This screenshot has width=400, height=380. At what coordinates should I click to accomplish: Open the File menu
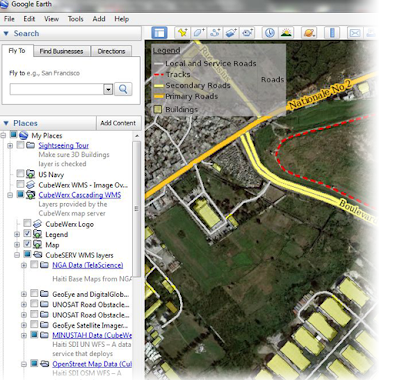[9, 19]
